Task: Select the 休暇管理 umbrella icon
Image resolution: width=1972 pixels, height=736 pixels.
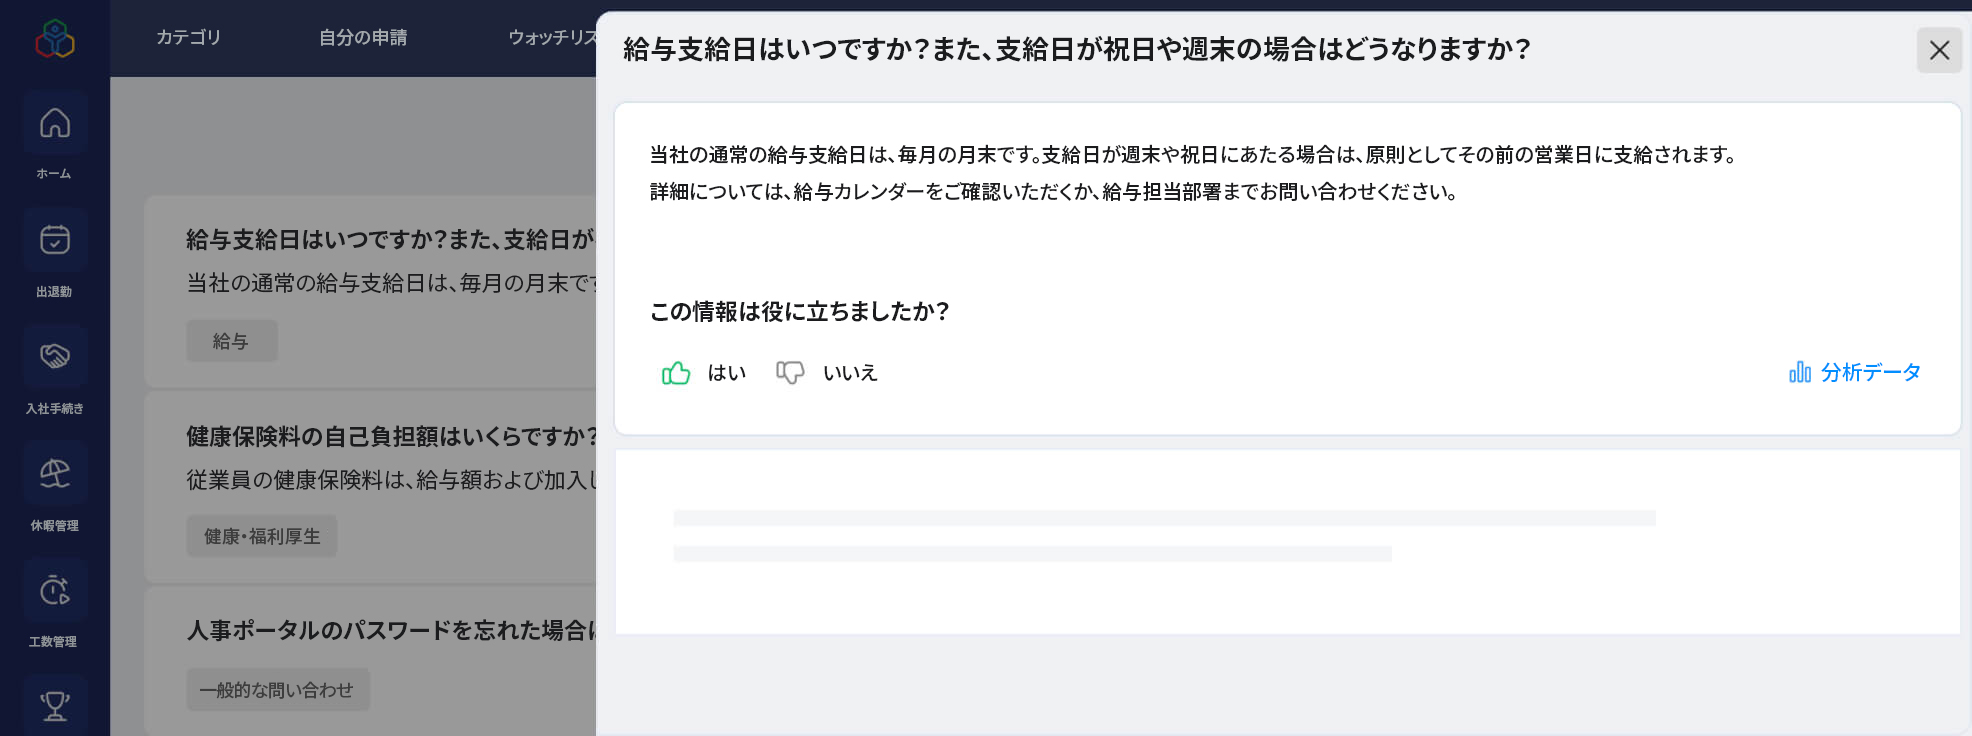Action: (x=55, y=472)
